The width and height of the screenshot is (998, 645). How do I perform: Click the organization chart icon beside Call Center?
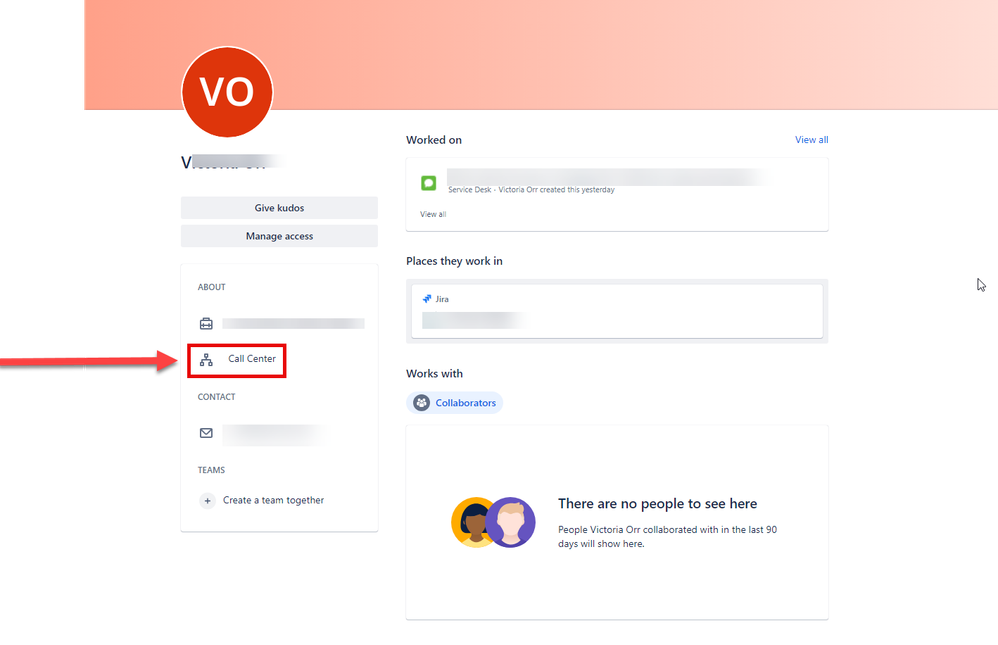[206, 360]
